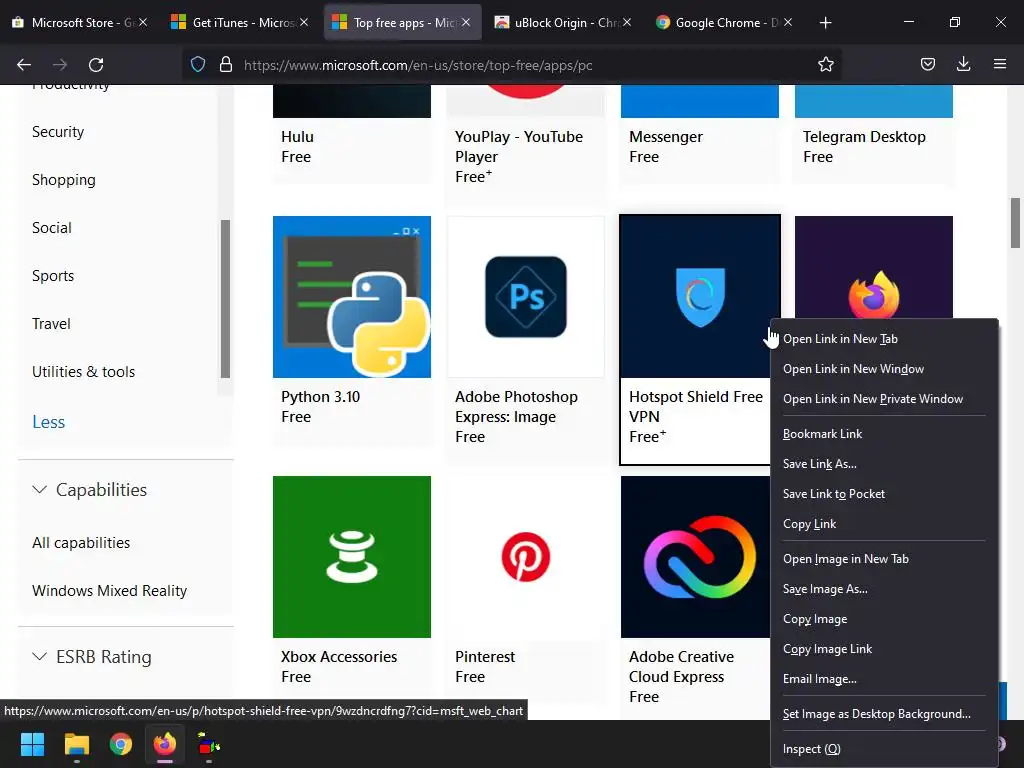Open the Firefox hamburger menu
The image size is (1024, 768).
tap(999, 64)
